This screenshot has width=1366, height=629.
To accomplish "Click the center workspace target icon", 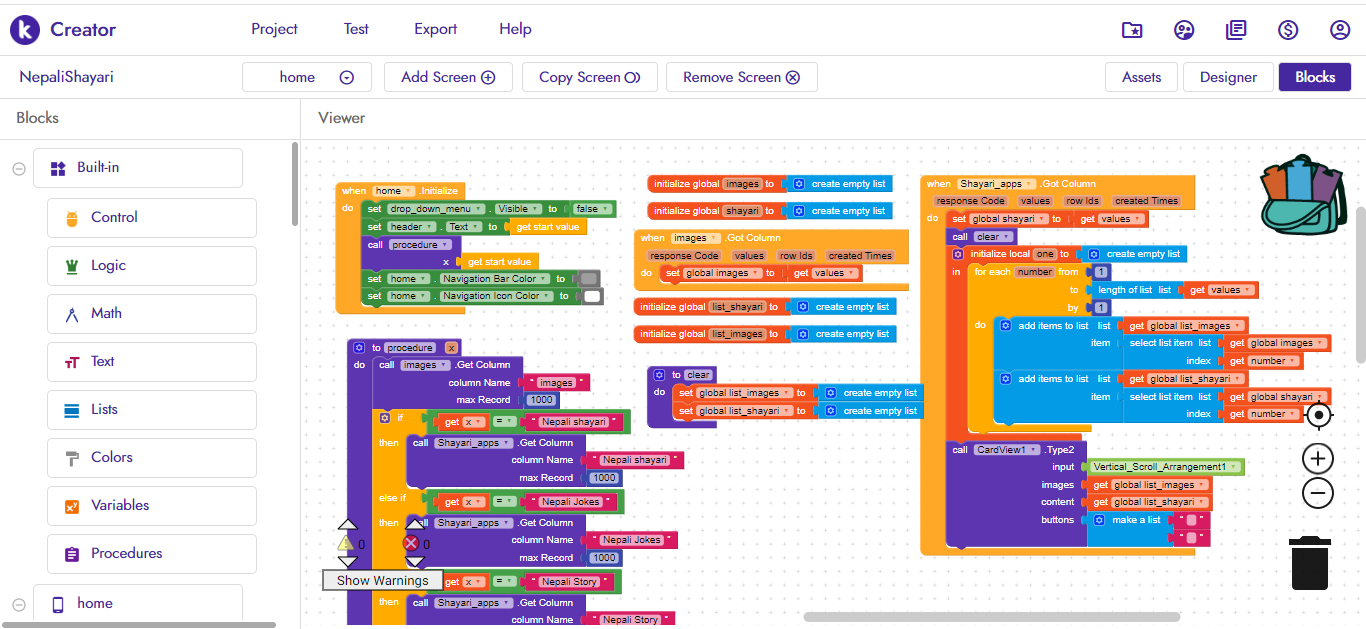I will click(1318, 415).
